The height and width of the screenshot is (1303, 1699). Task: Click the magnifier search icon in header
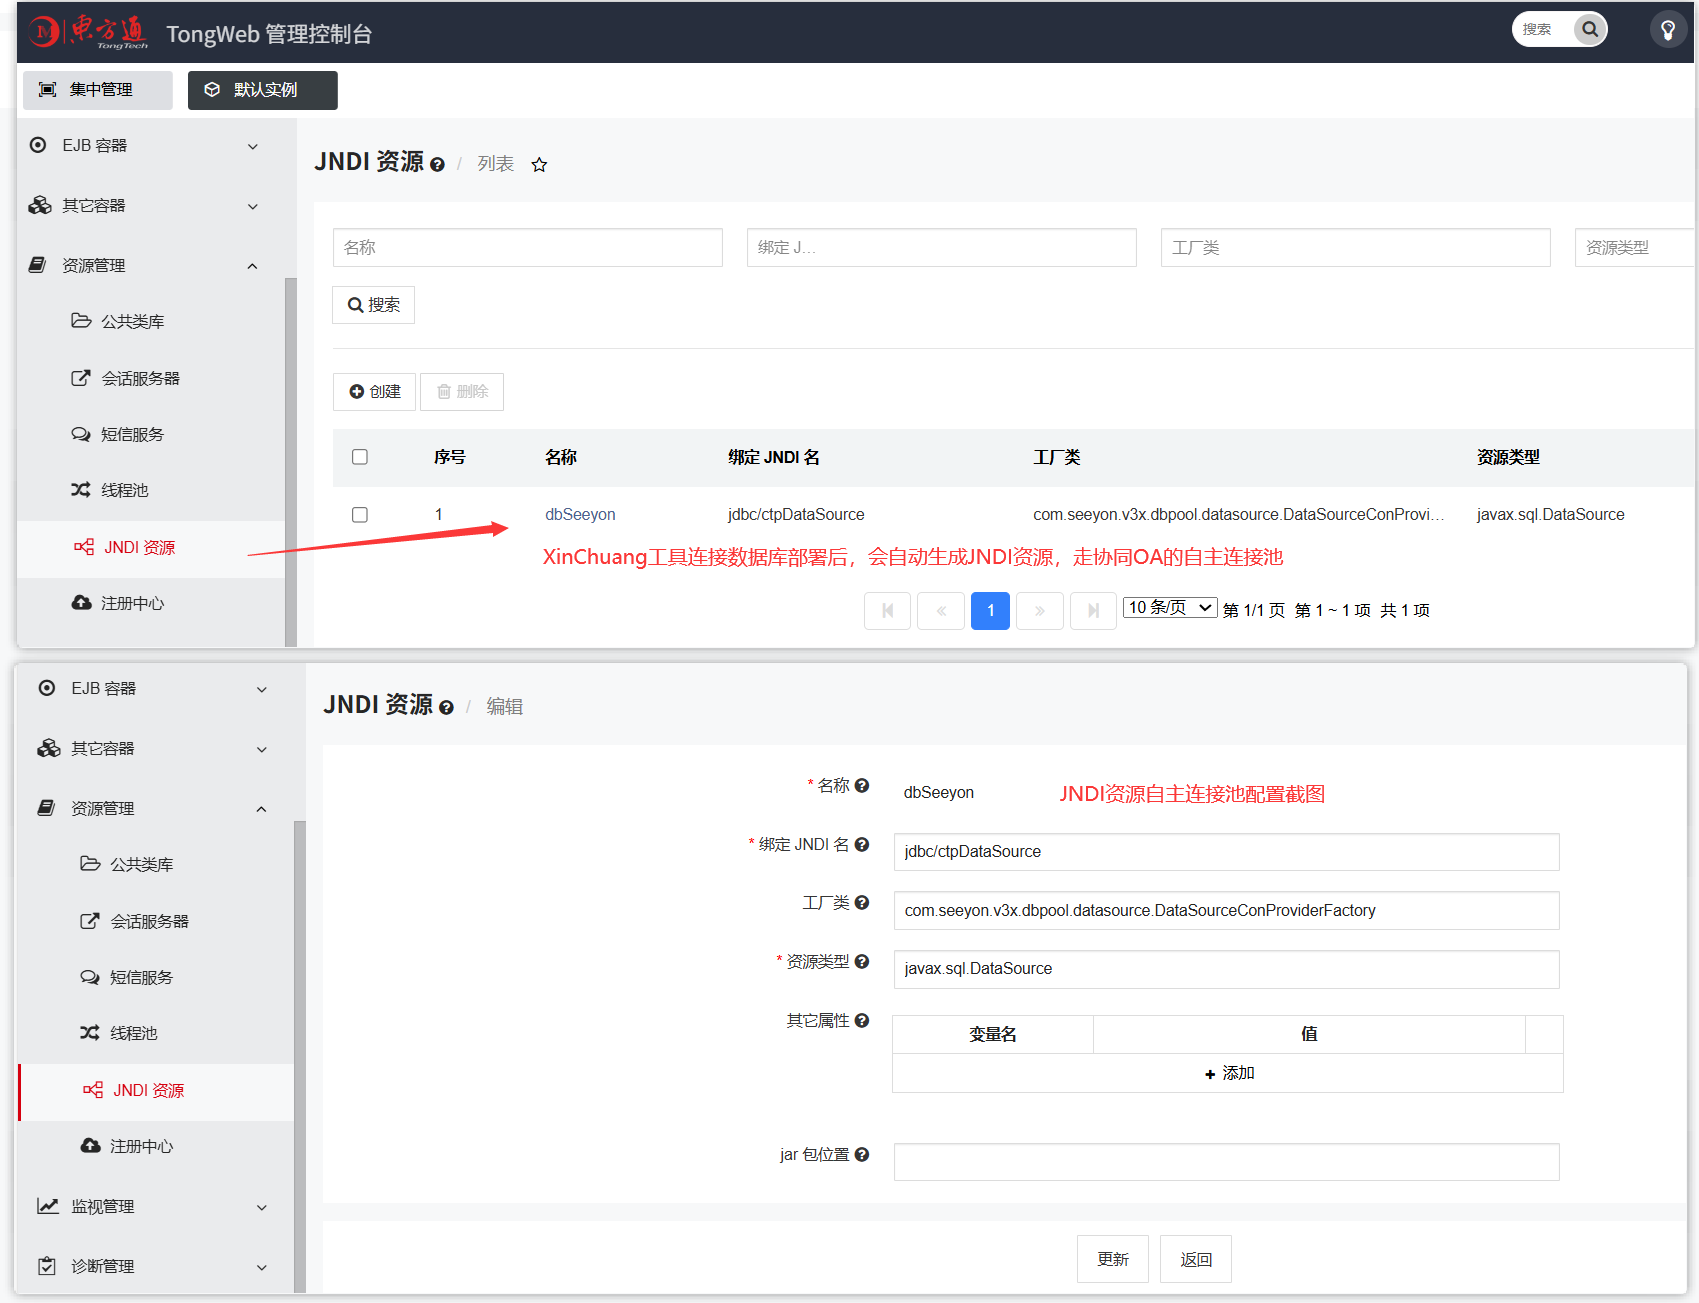[x=1589, y=29]
